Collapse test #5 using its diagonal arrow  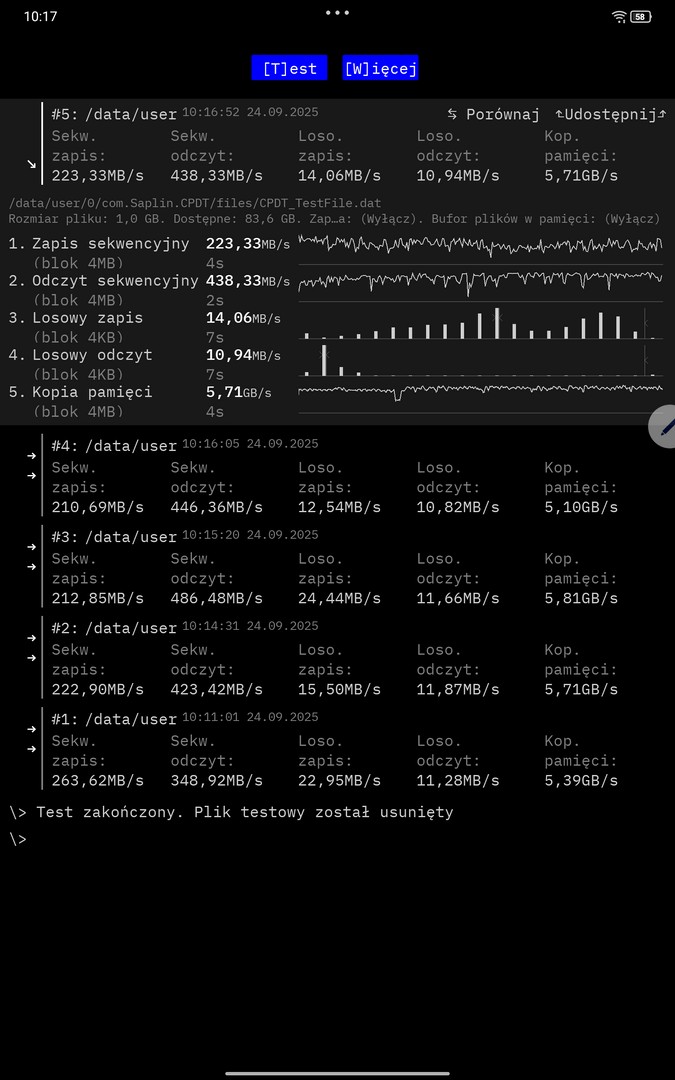[x=31, y=163]
